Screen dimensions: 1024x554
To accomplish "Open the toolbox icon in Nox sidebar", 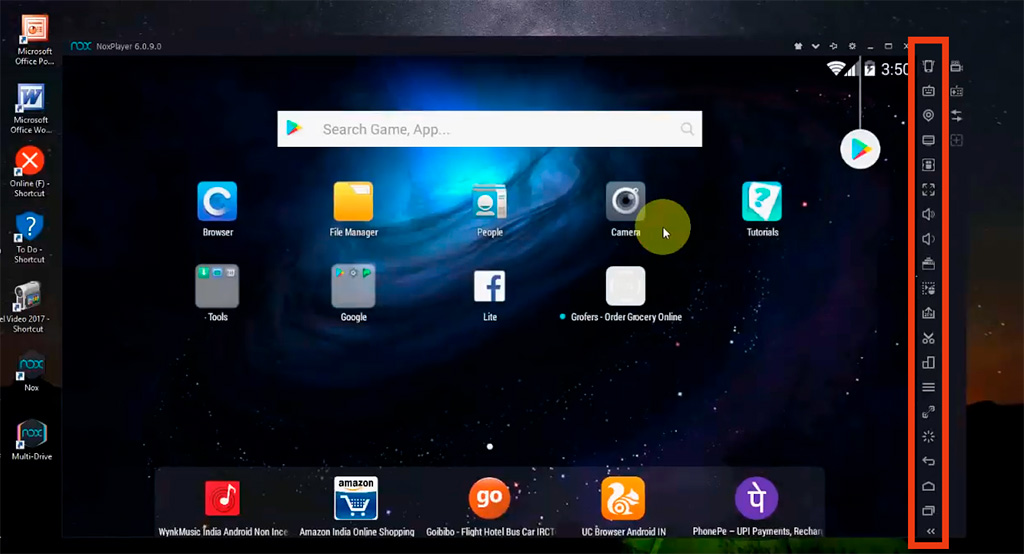I will click(928, 264).
